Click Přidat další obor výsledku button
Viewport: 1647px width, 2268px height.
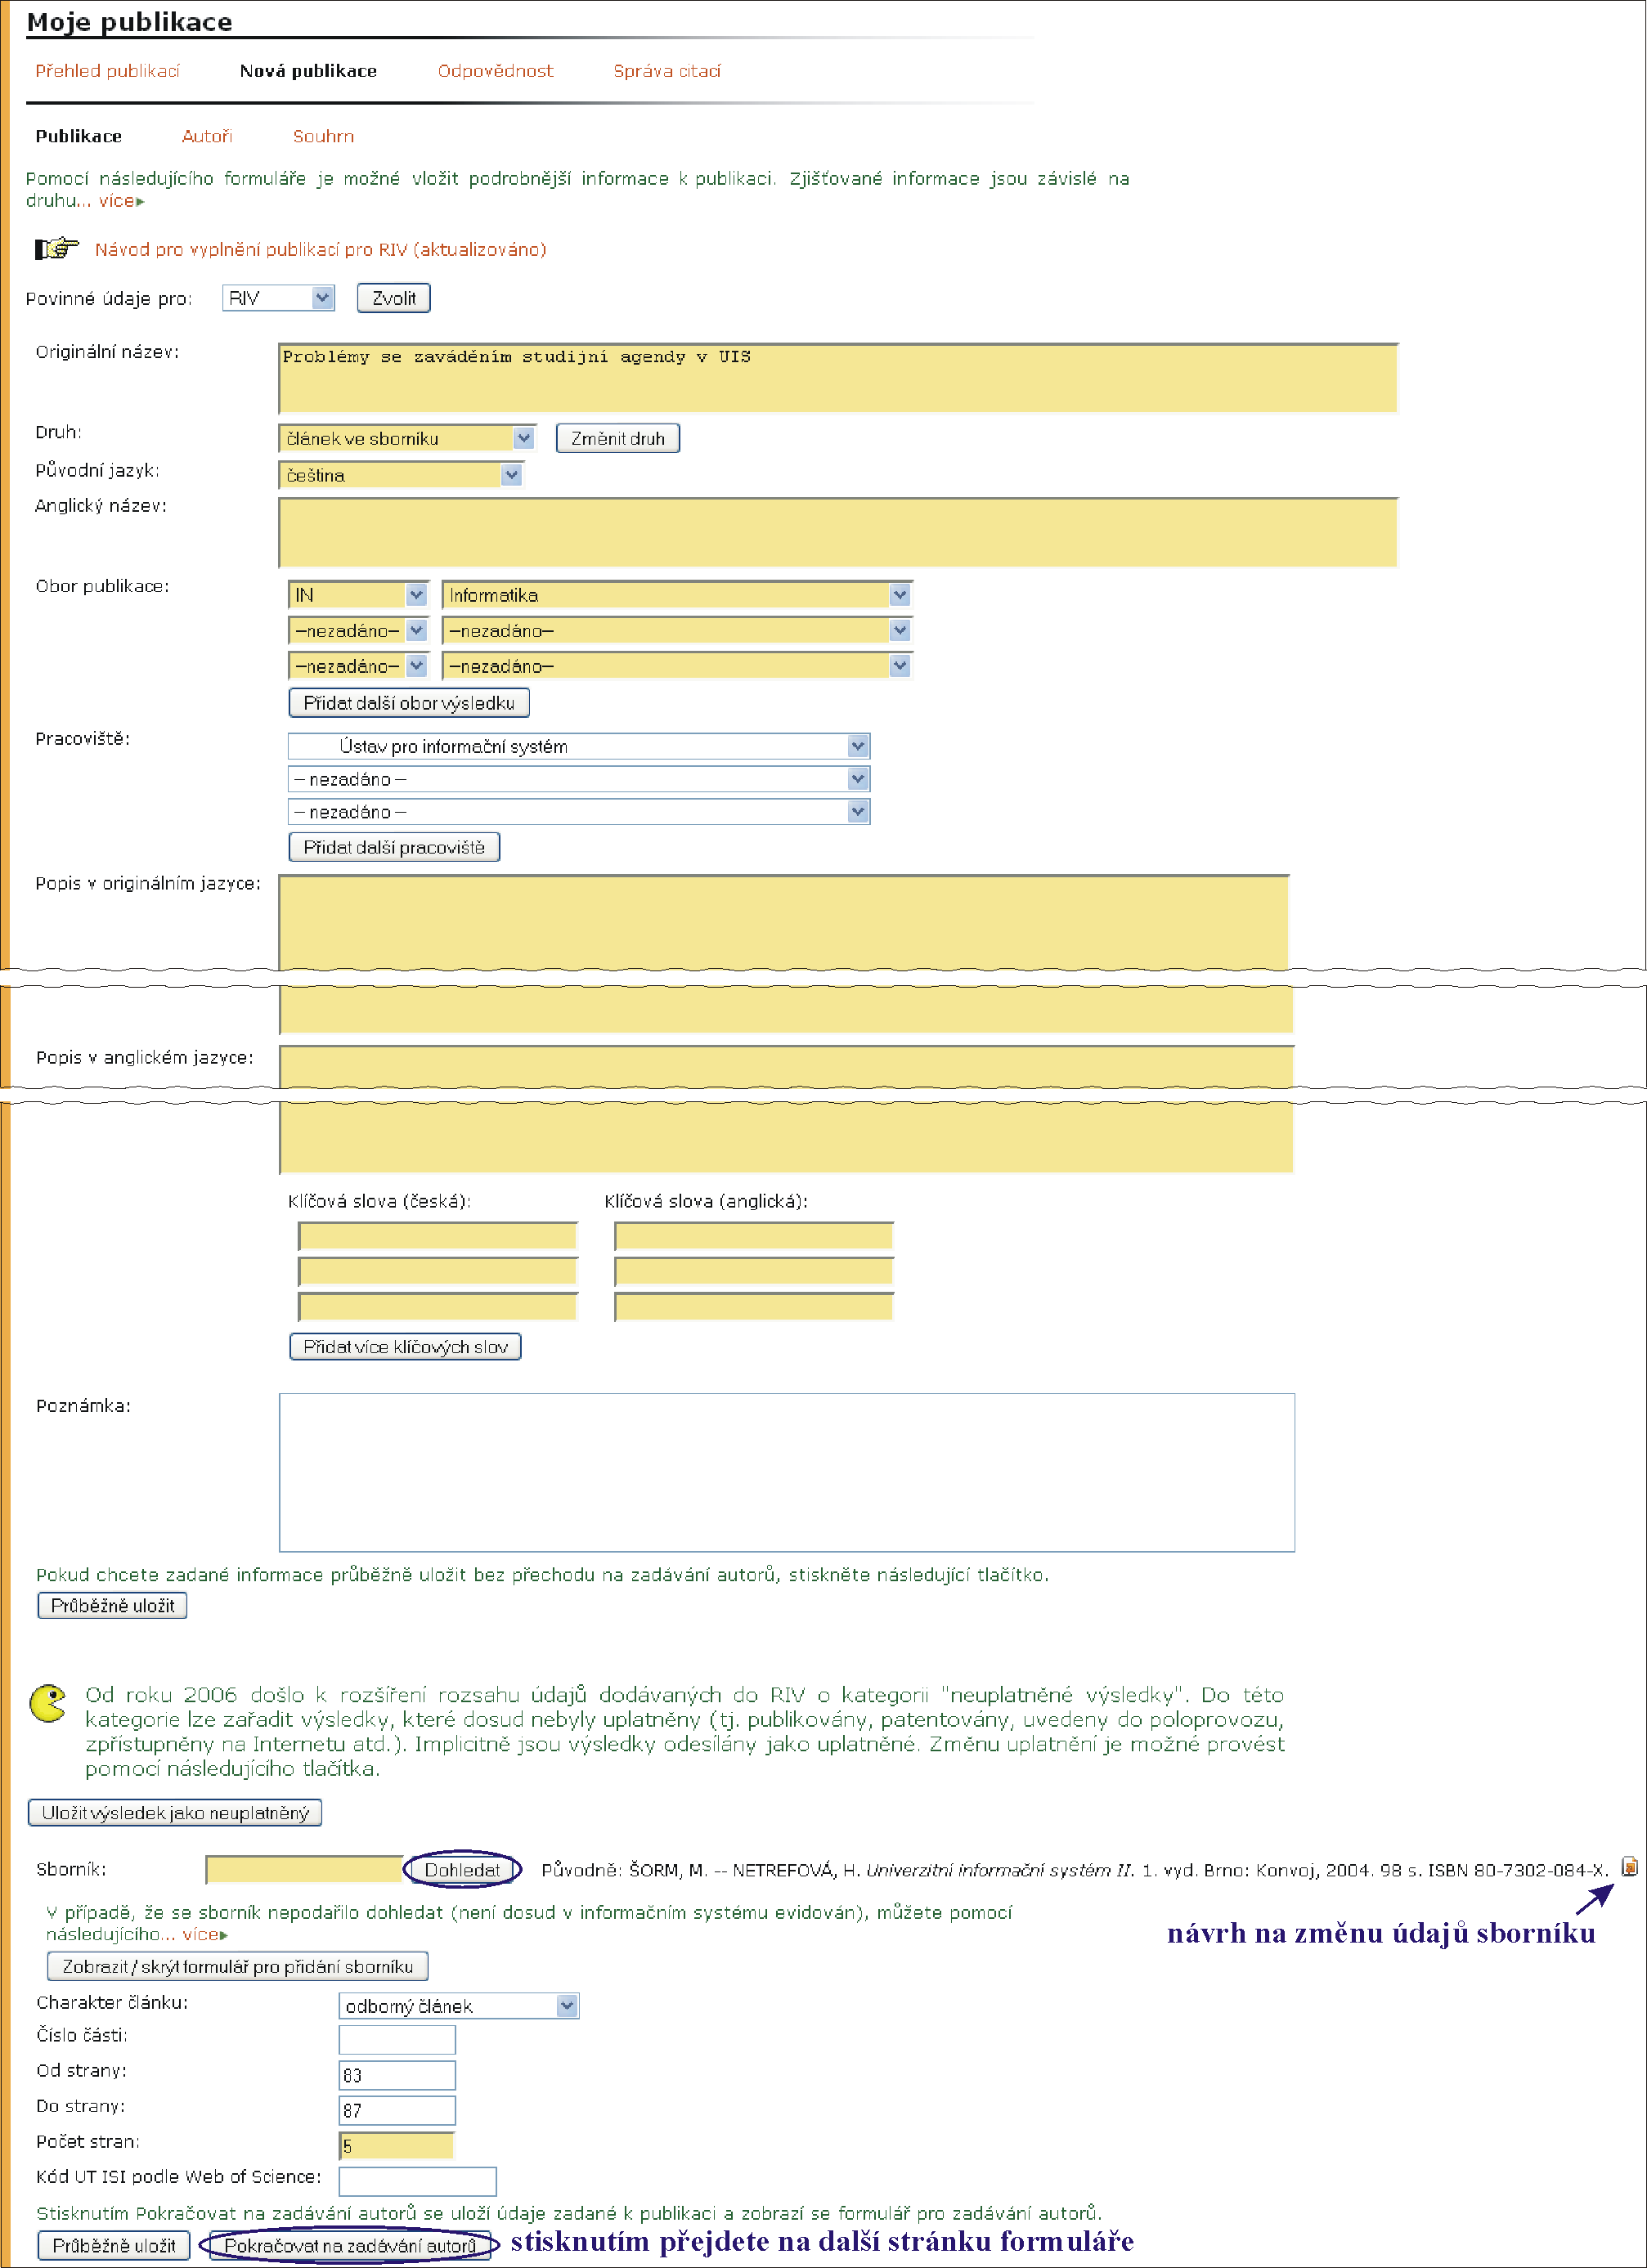(x=409, y=703)
